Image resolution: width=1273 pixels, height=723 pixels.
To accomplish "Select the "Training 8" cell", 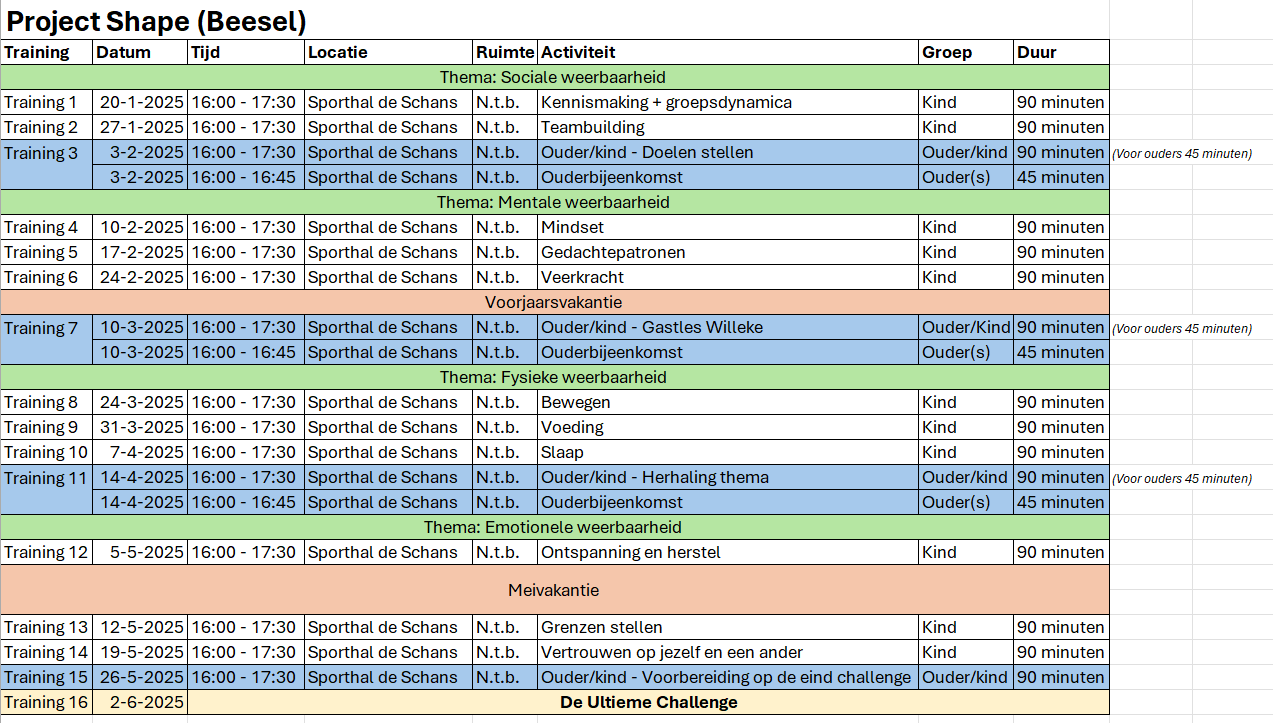I will (x=47, y=402).
